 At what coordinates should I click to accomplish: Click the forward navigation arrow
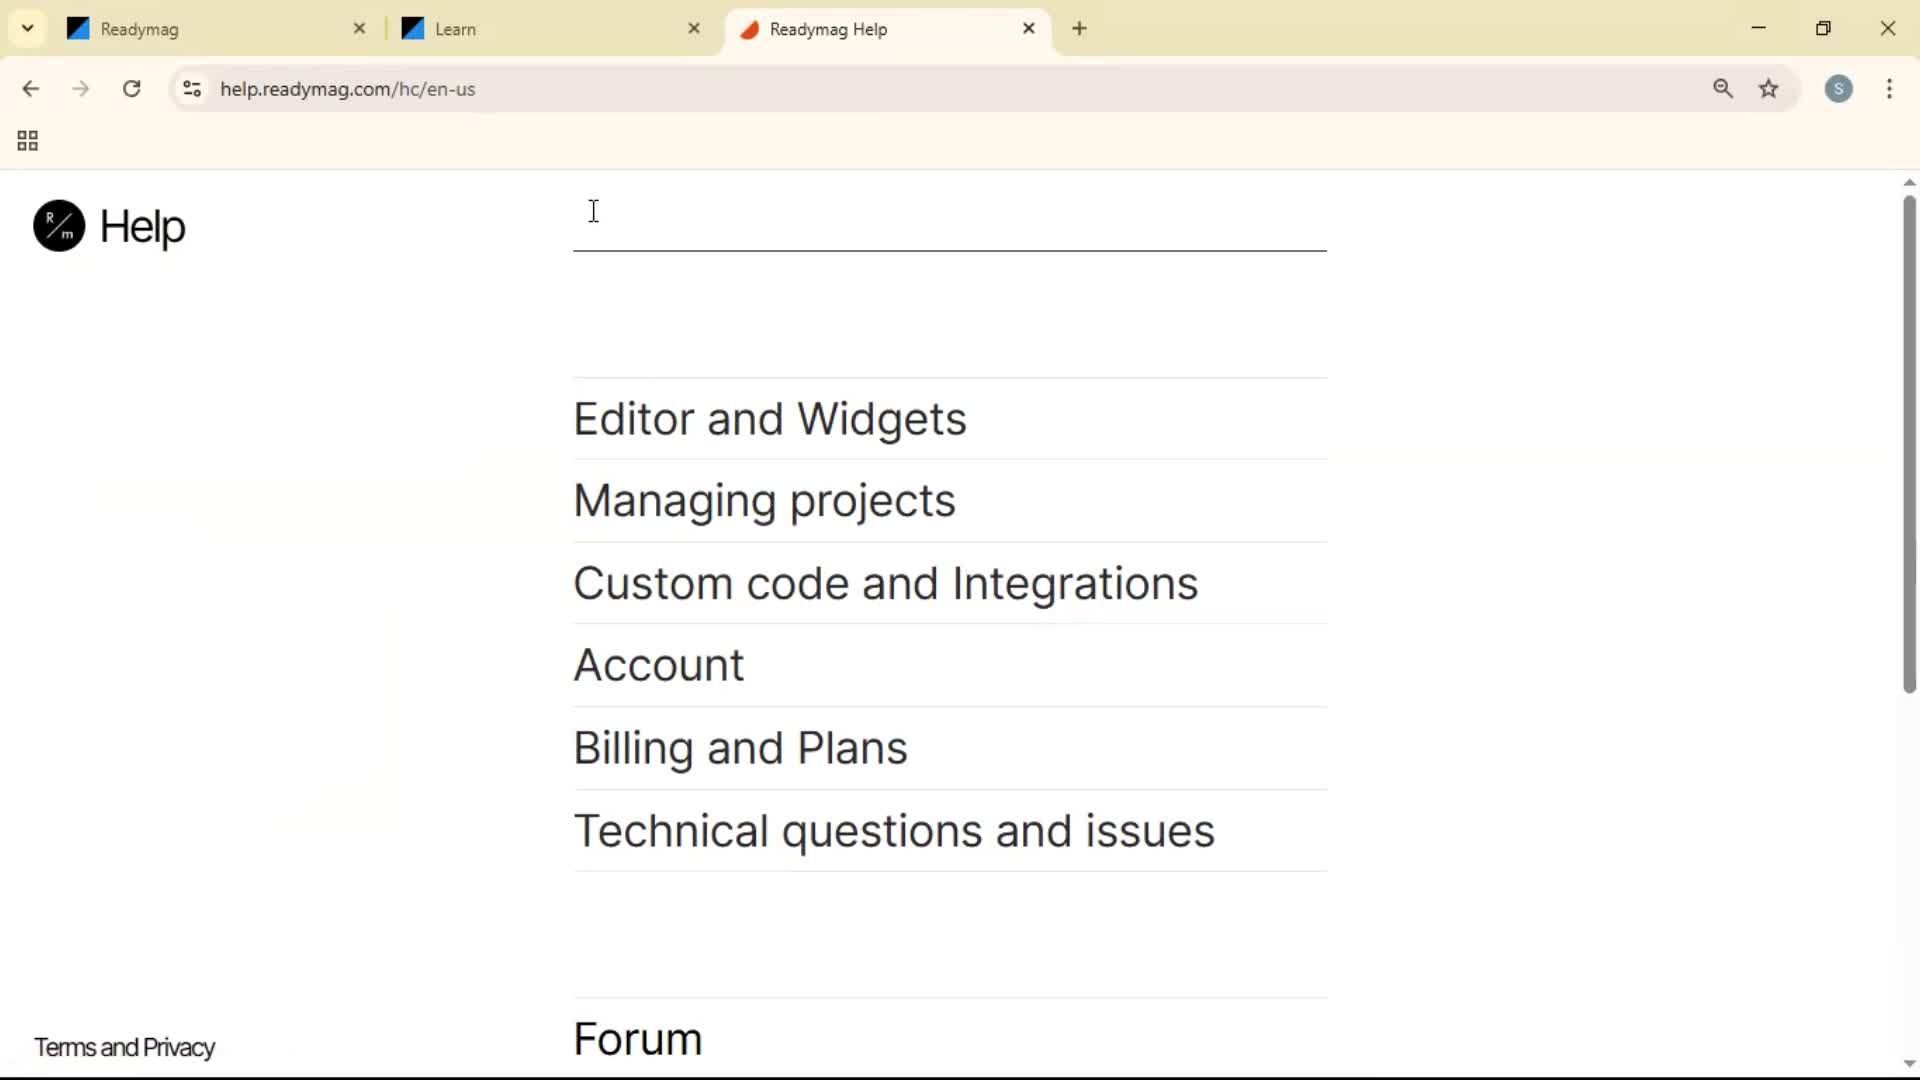[80, 89]
